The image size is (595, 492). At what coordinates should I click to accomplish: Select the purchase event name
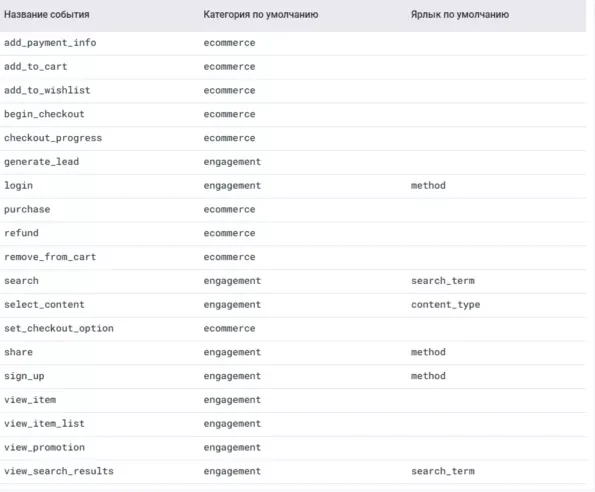click(27, 209)
